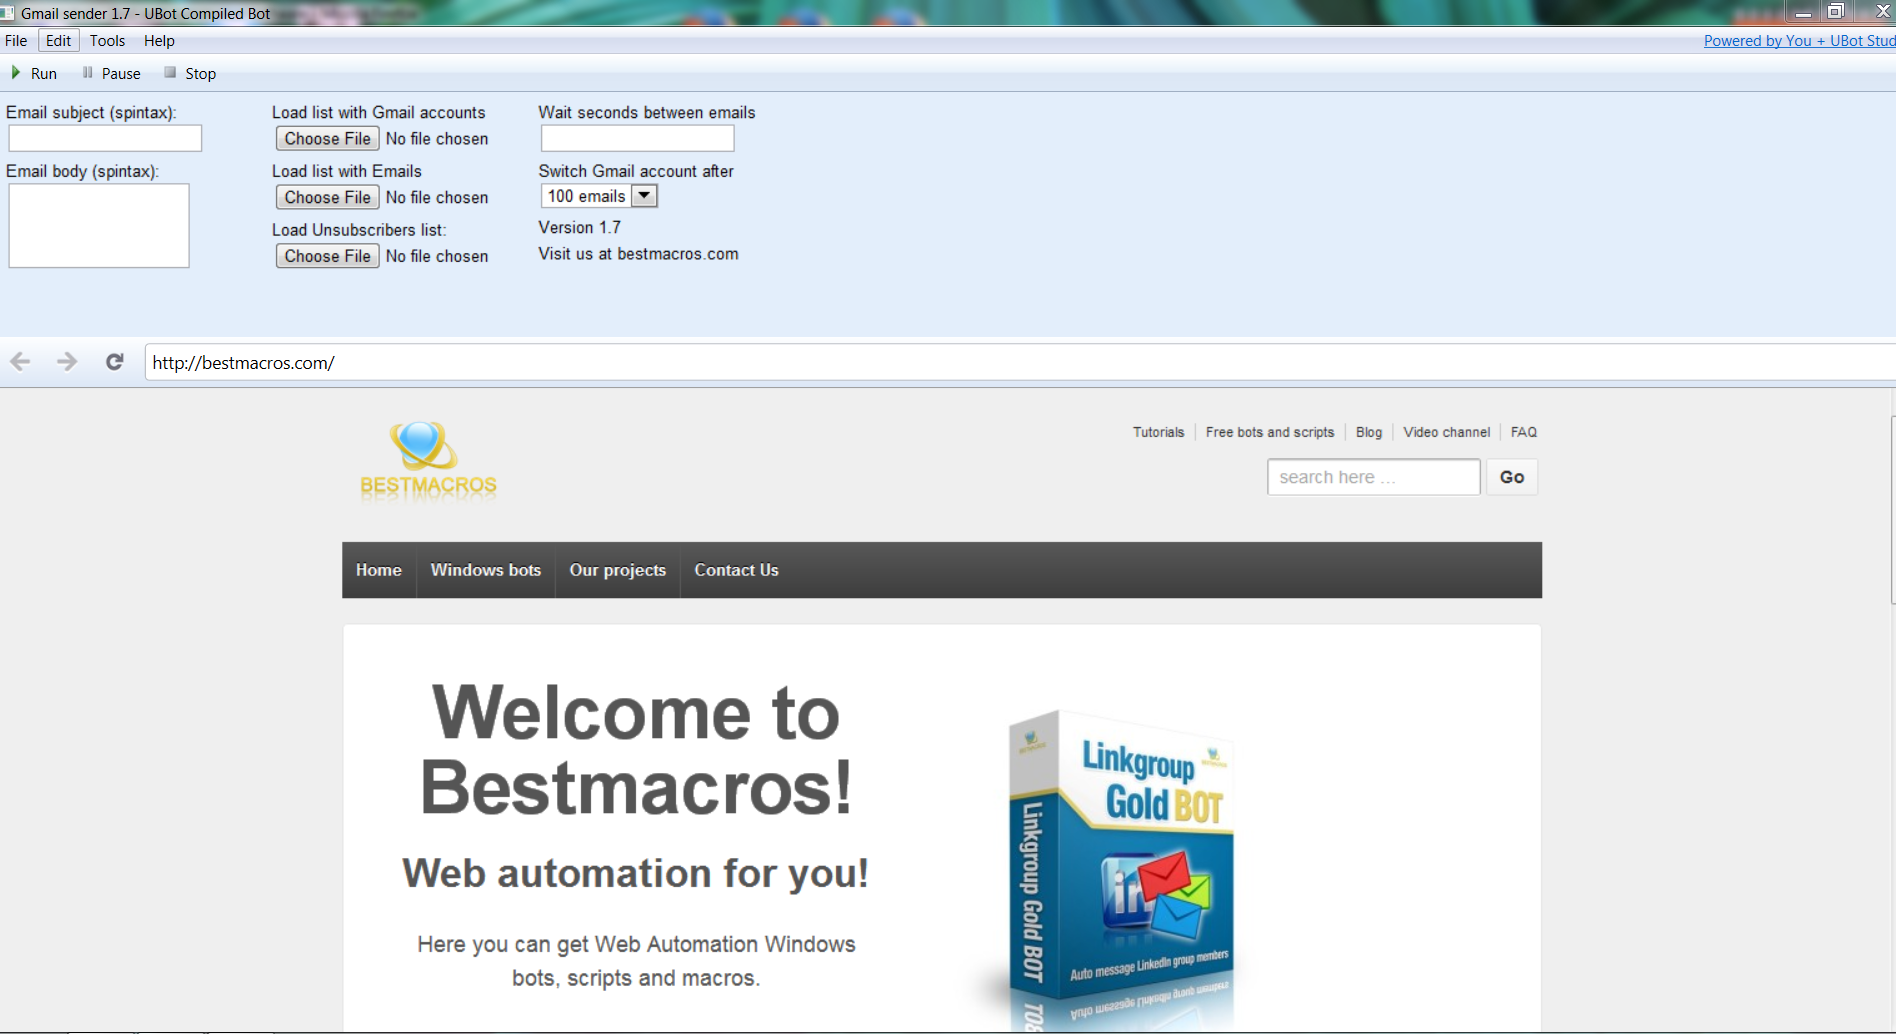Open the Blog link

coord(1369,432)
